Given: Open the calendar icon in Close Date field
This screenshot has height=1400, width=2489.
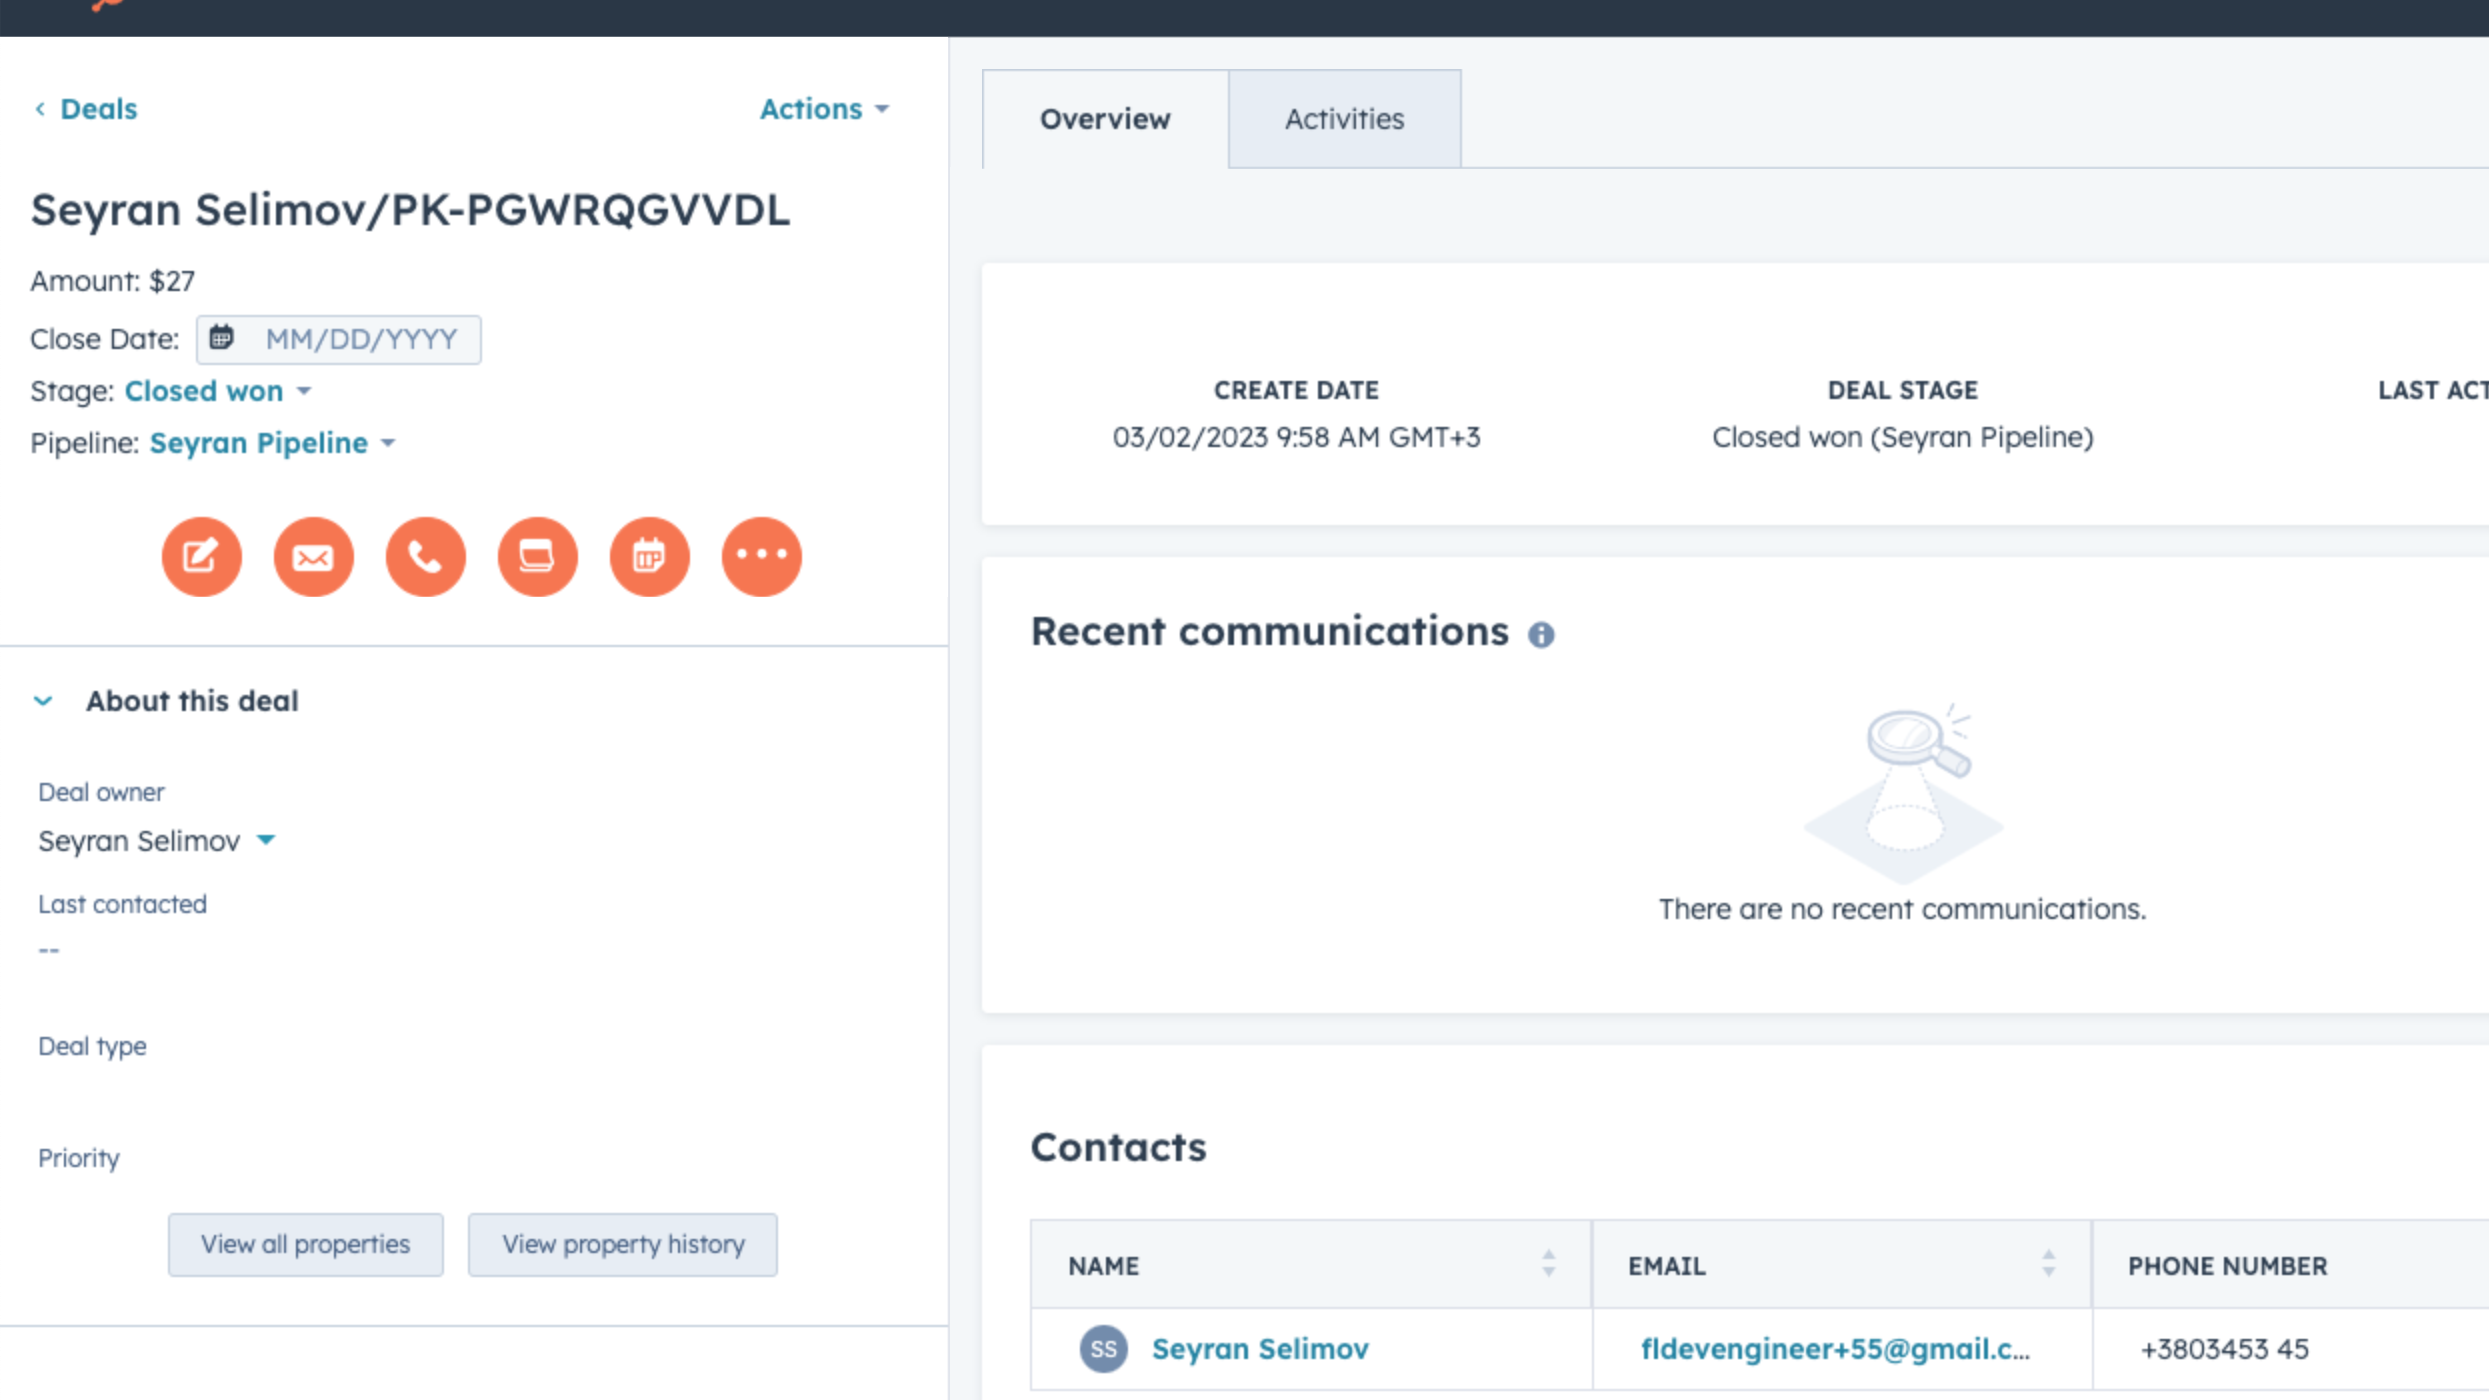Looking at the screenshot, I should coord(222,339).
